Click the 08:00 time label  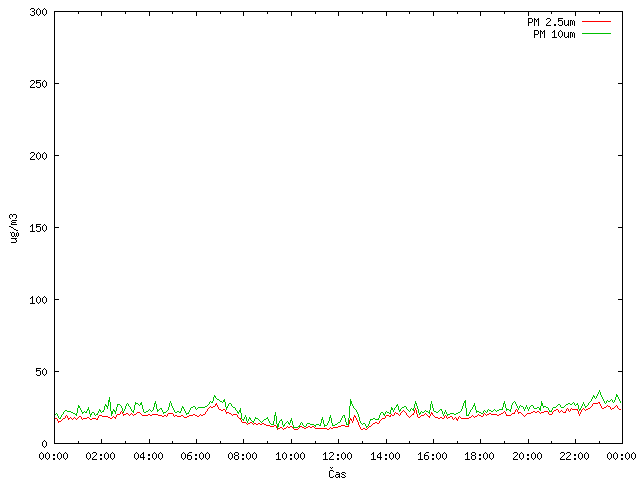242,456
